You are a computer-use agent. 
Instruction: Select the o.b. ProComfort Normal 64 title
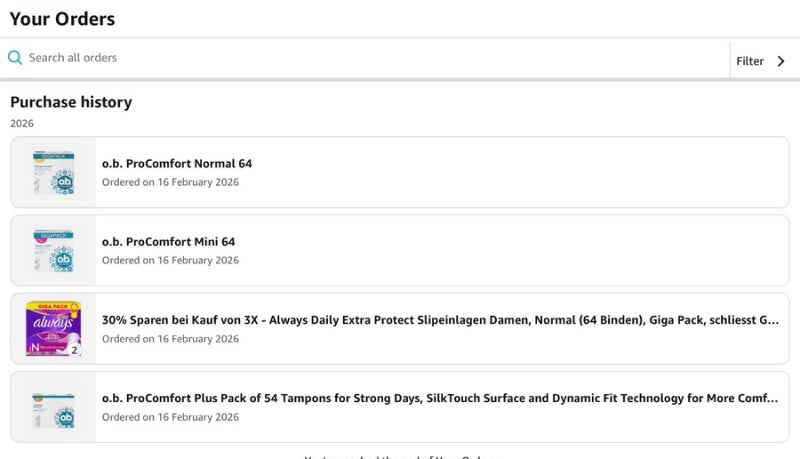click(177, 164)
